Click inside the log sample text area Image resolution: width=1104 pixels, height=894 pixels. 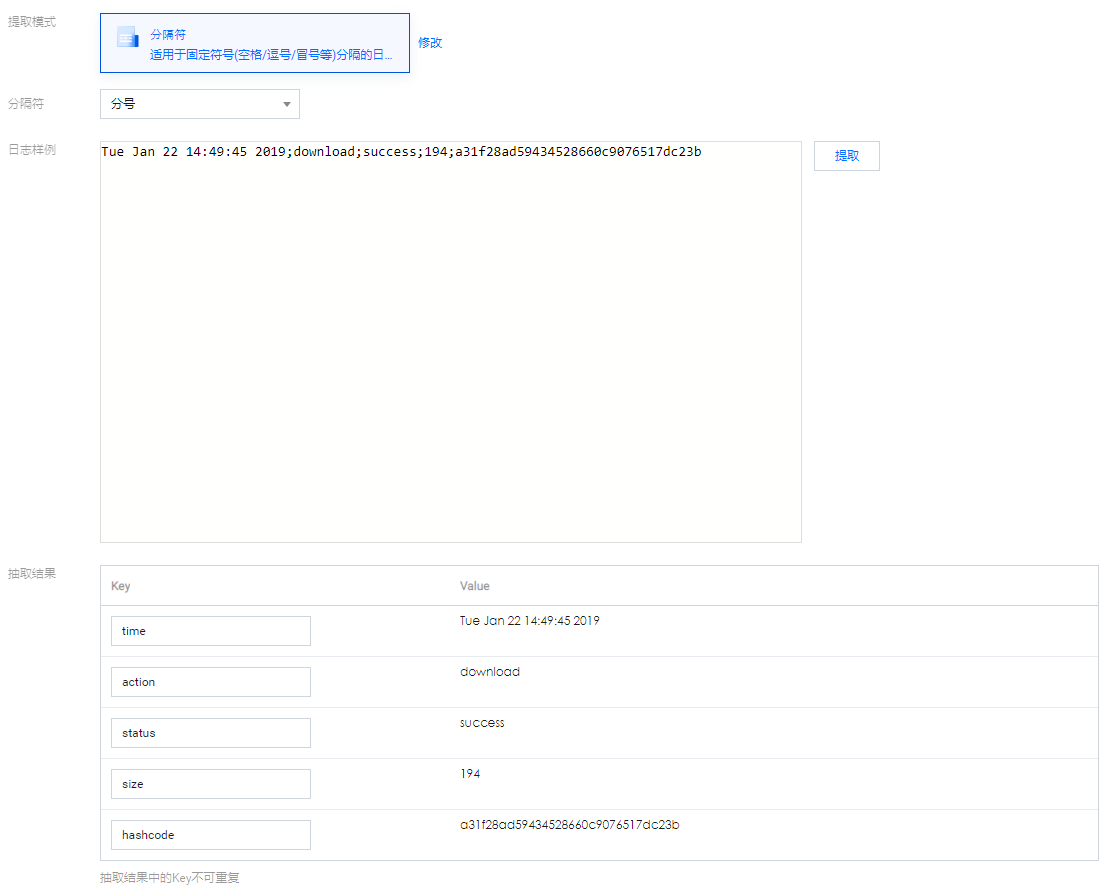(x=451, y=342)
